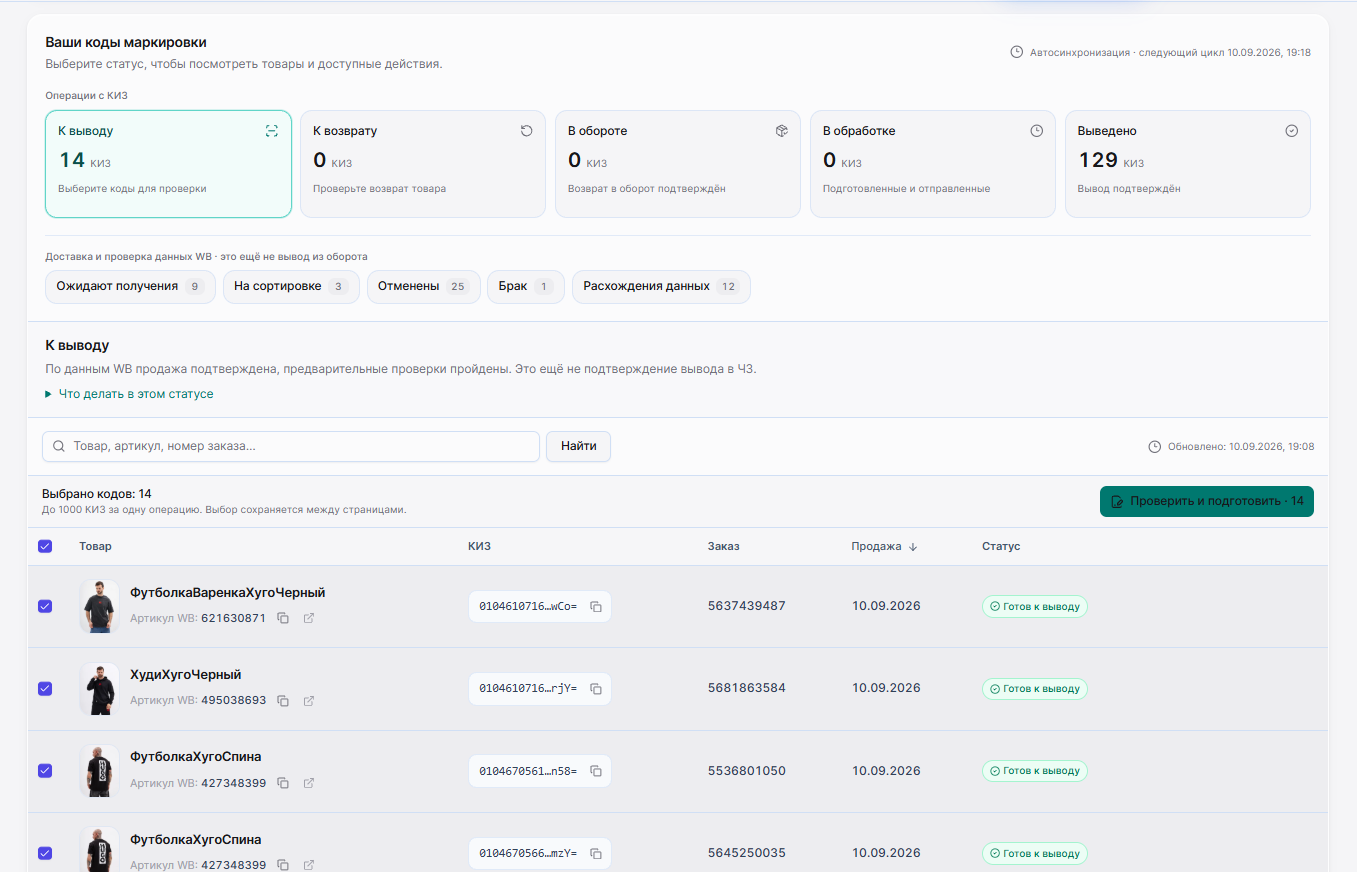Select the В обороте status card
Image resolution: width=1357 pixels, height=872 pixels.
tap(678, 164)
